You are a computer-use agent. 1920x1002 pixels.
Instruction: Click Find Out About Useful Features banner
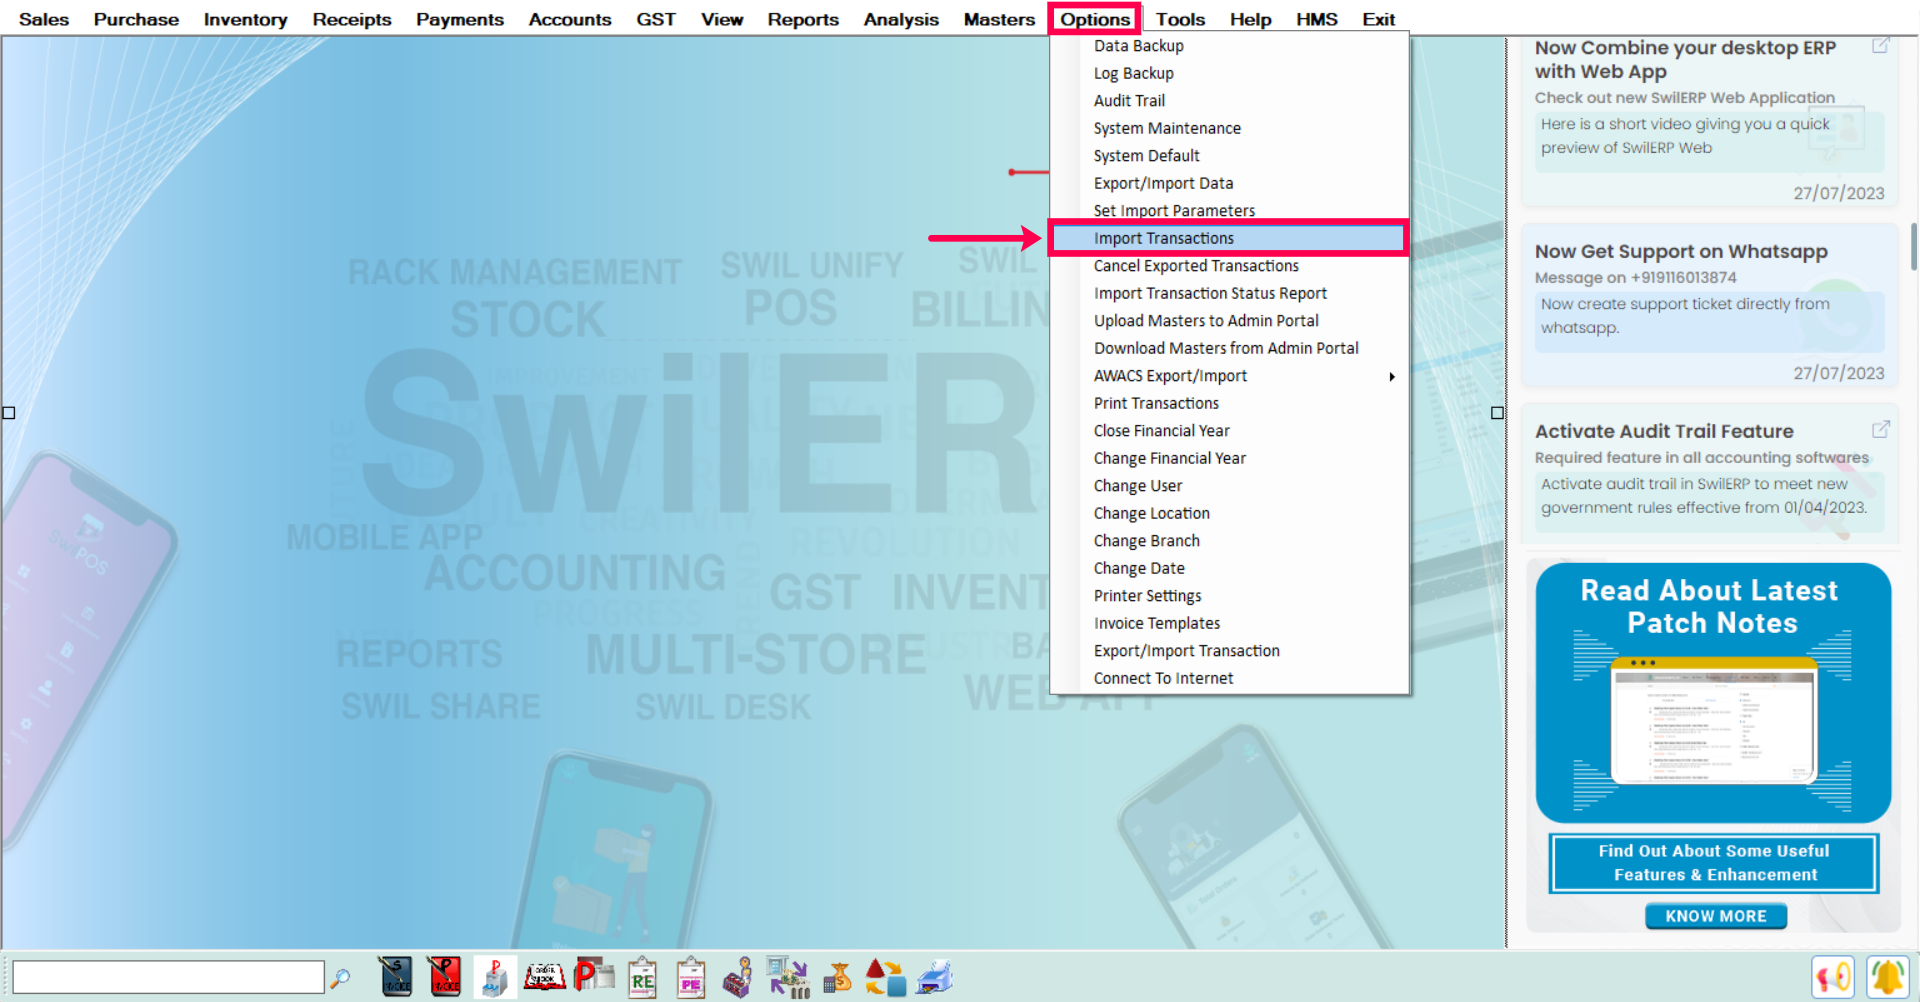1714,863
